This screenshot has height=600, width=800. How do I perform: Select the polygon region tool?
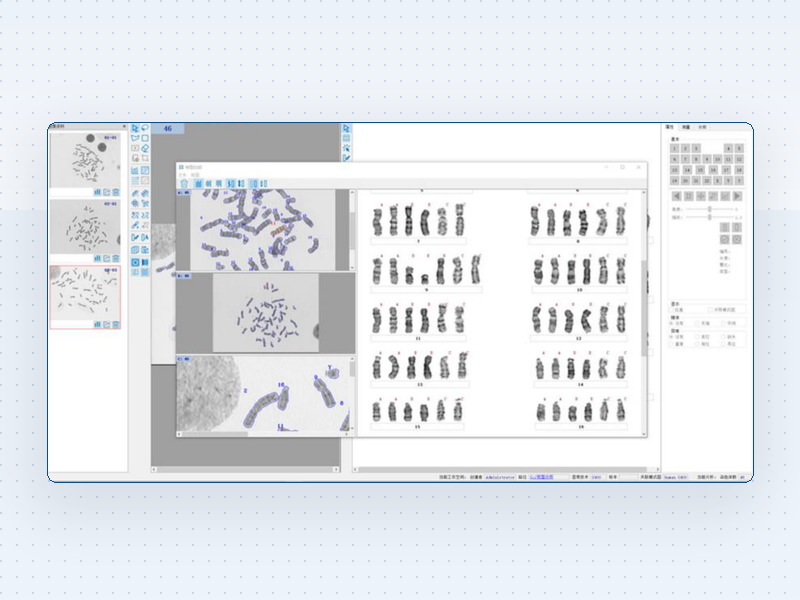(135, 138)
